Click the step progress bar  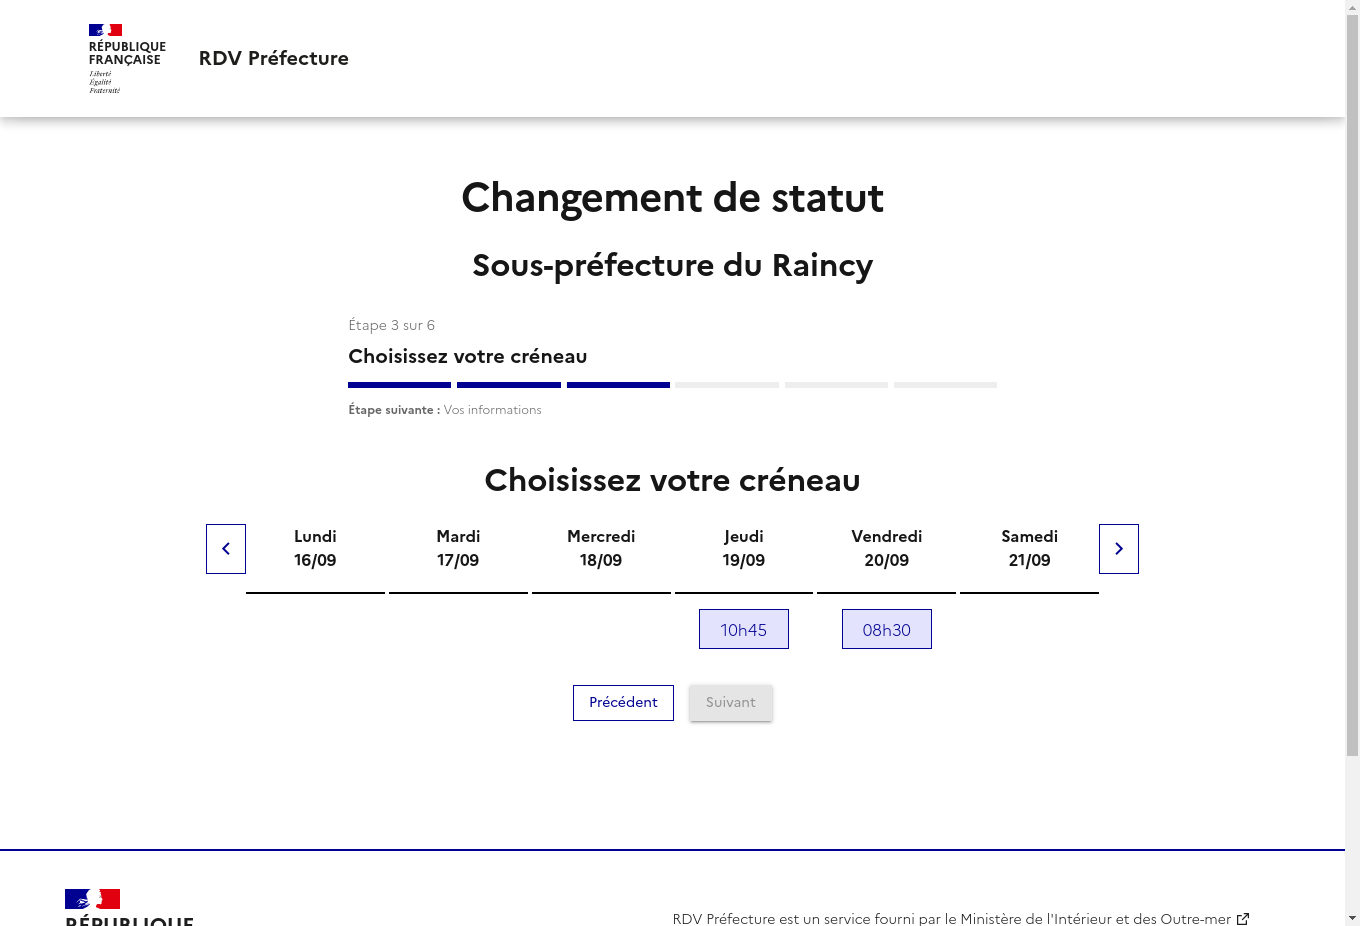pos(672,385)
